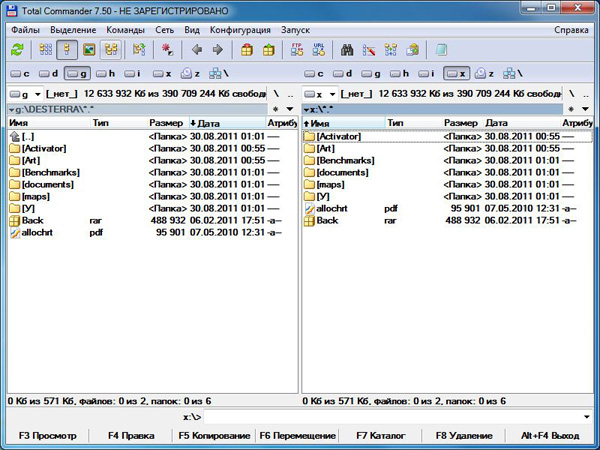Image resolution: width=600 pixels, height=450 pixels.
Task: Click the Reread source refresh icon
Action: 17,50
